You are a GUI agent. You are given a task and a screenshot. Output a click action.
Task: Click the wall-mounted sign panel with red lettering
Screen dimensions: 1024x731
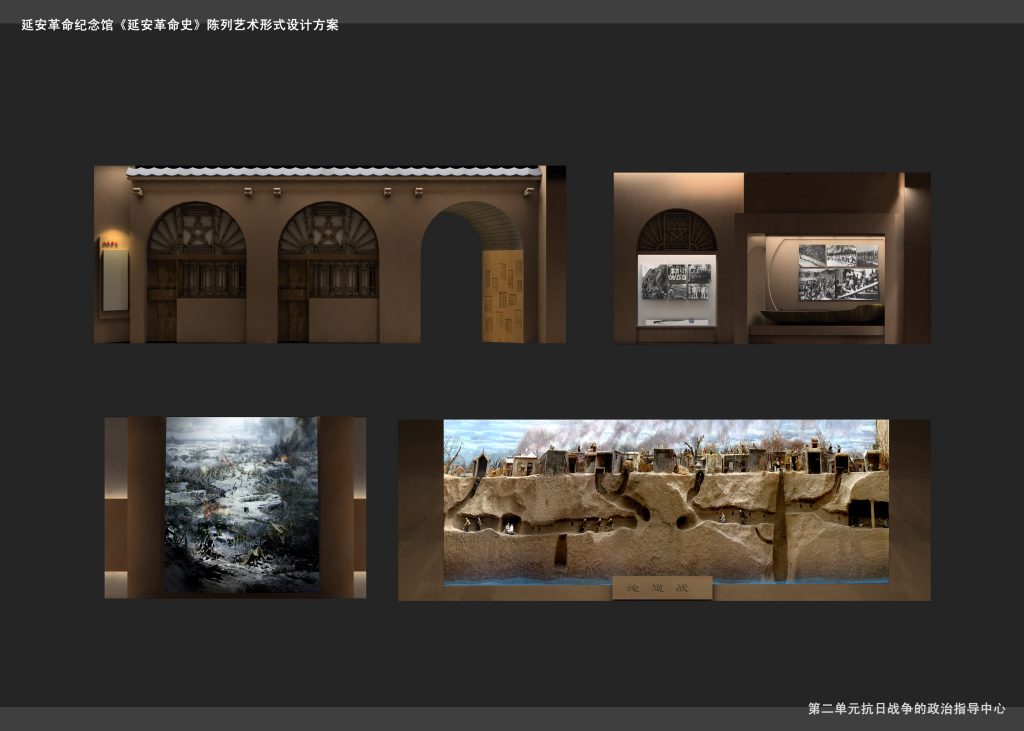(x=115, y=278)
